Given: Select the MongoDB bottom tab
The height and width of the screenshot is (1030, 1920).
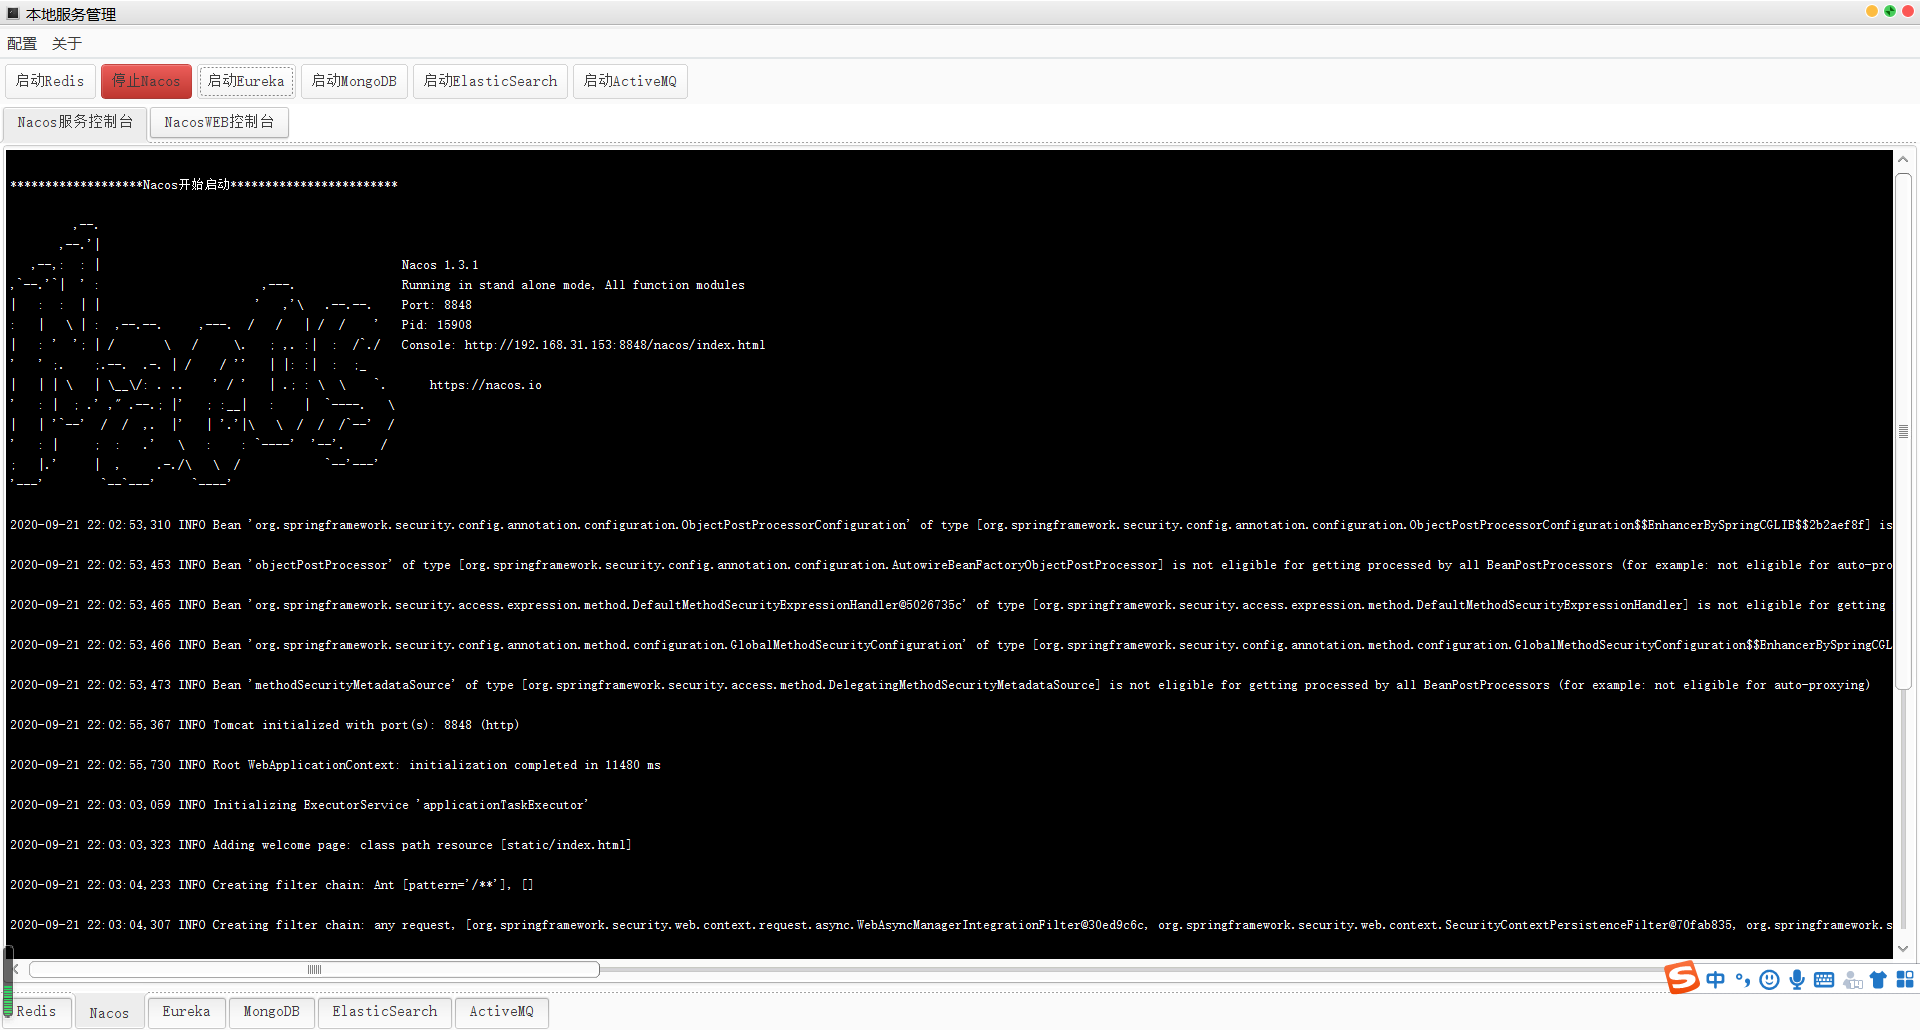Looking at the screenshot, I should 271,1012.
